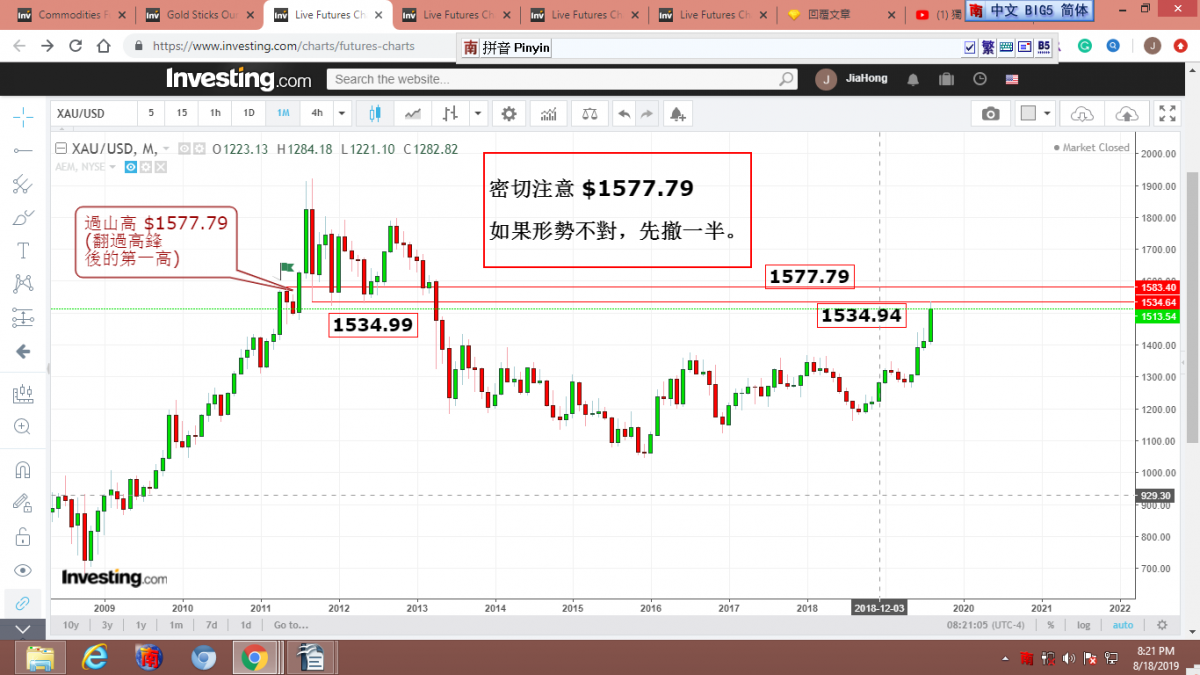
Task: Select the 1D interval
Action: [249, 114]
